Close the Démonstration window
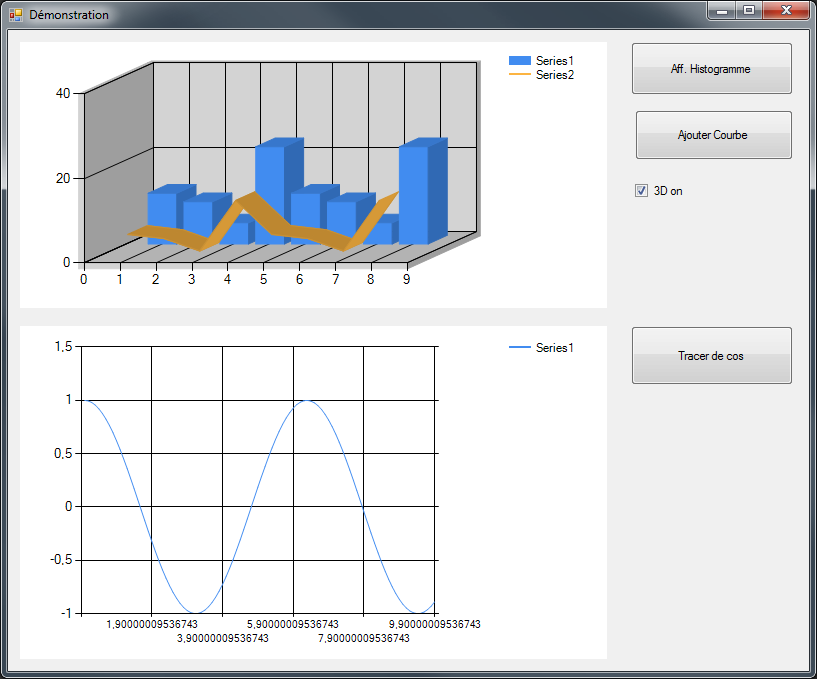 pos(786,10)
